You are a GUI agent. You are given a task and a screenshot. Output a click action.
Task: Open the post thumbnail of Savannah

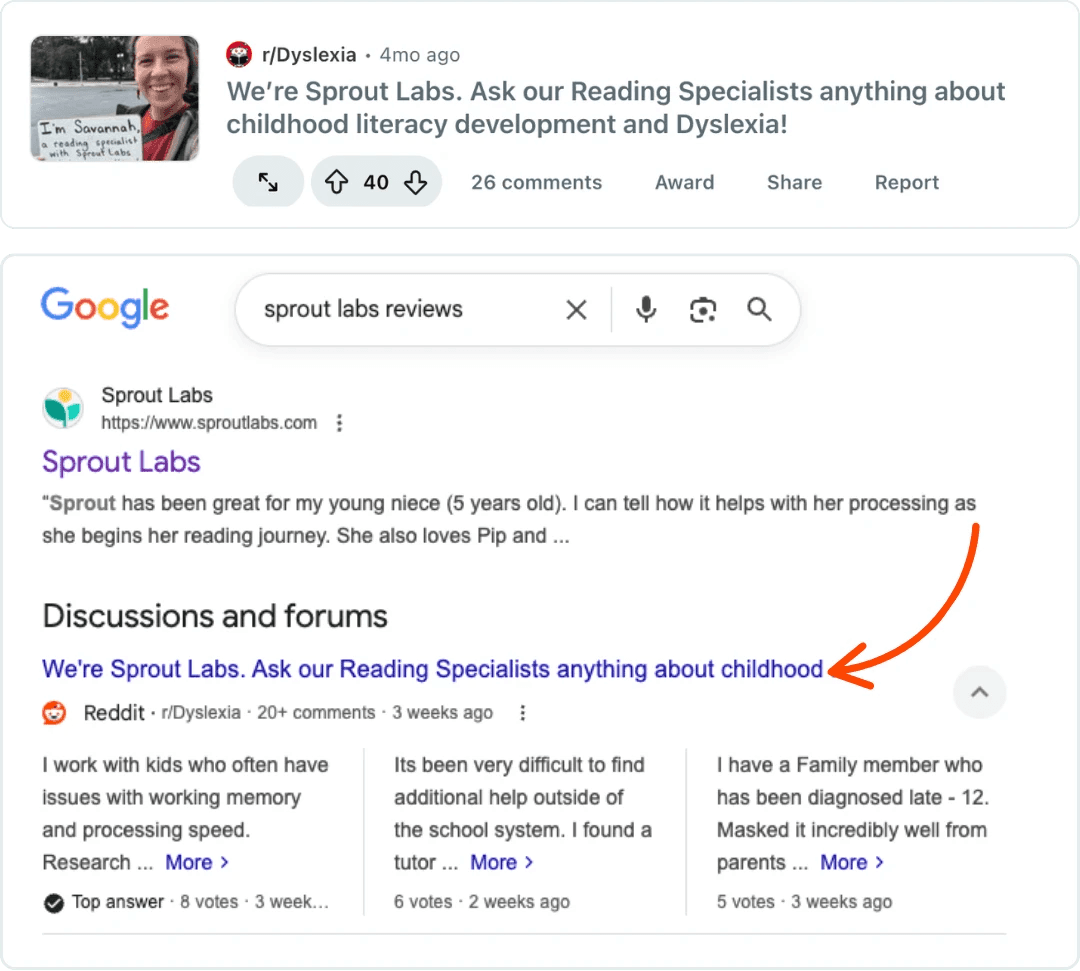click(115, 98)
